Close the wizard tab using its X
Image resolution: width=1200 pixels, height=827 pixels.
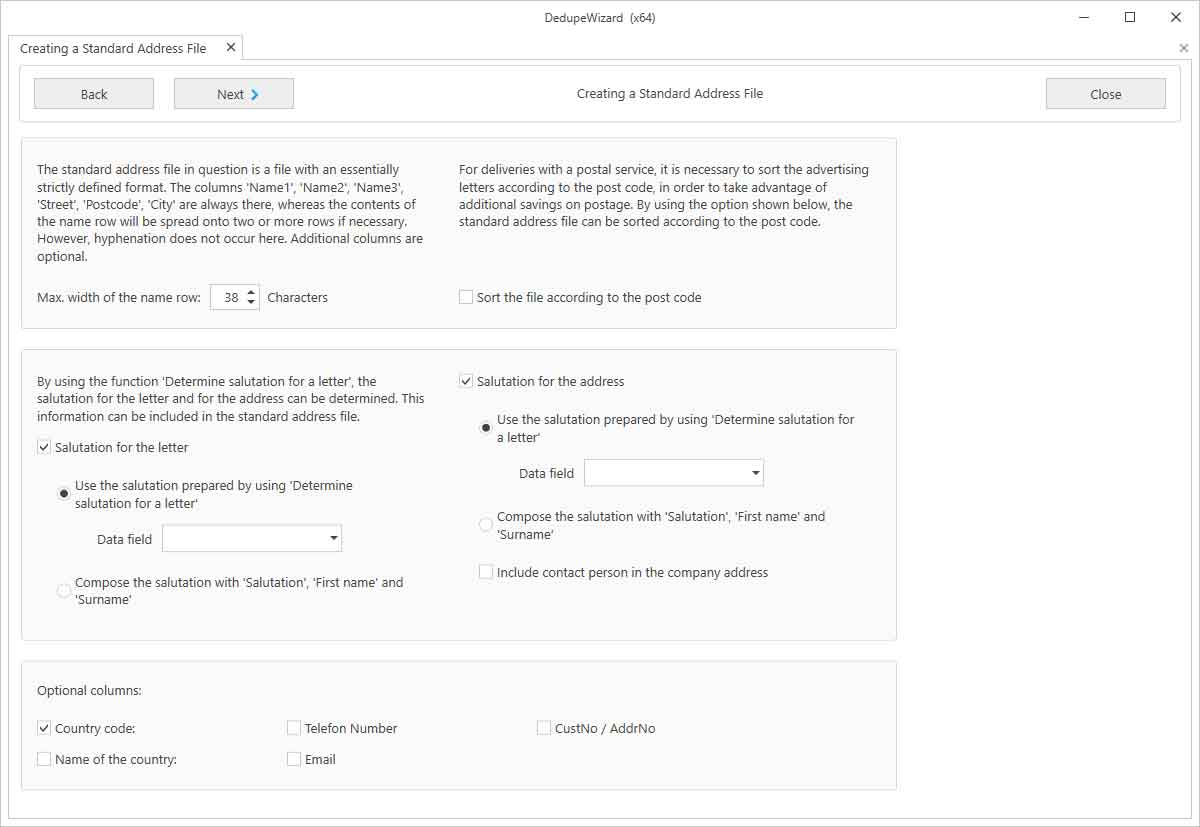coord(229,46)
